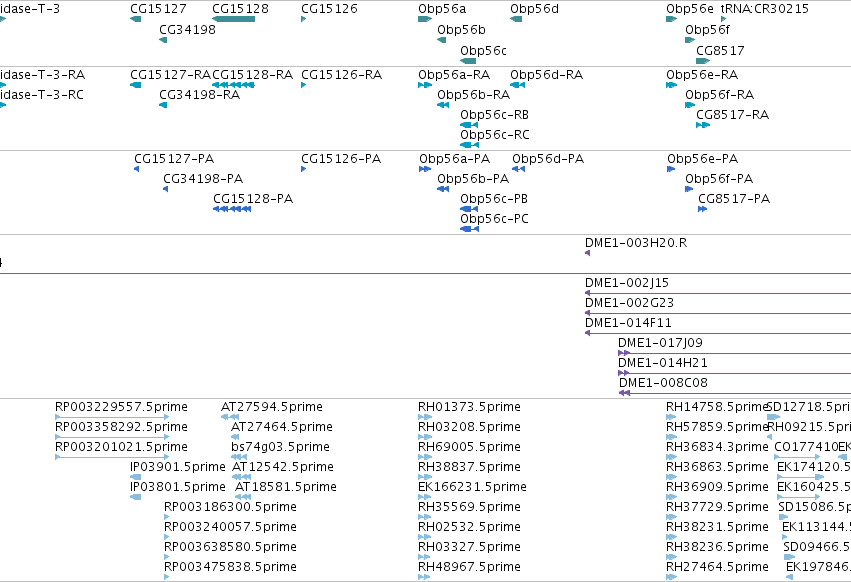Click the DME1-014F11 clone label
This screenshot has height=582, width=851.
628,323
